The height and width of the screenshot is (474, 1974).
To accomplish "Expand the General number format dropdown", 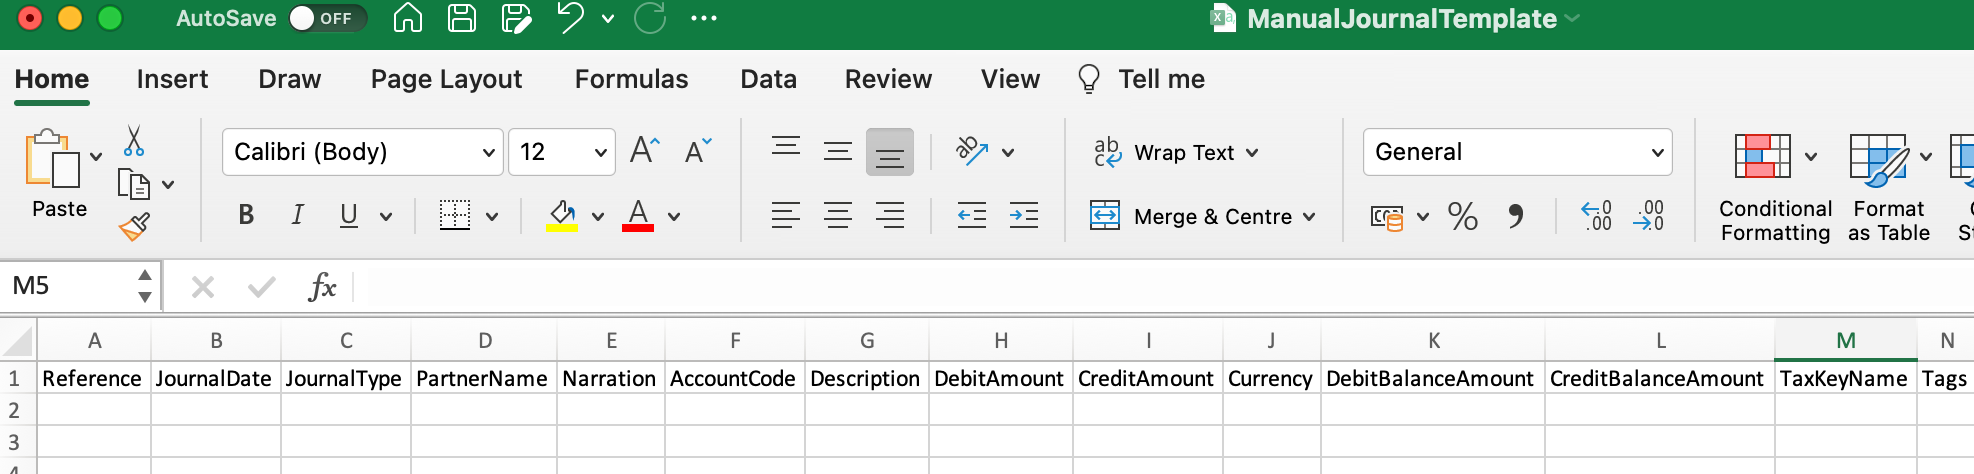I will point(1657,152).
